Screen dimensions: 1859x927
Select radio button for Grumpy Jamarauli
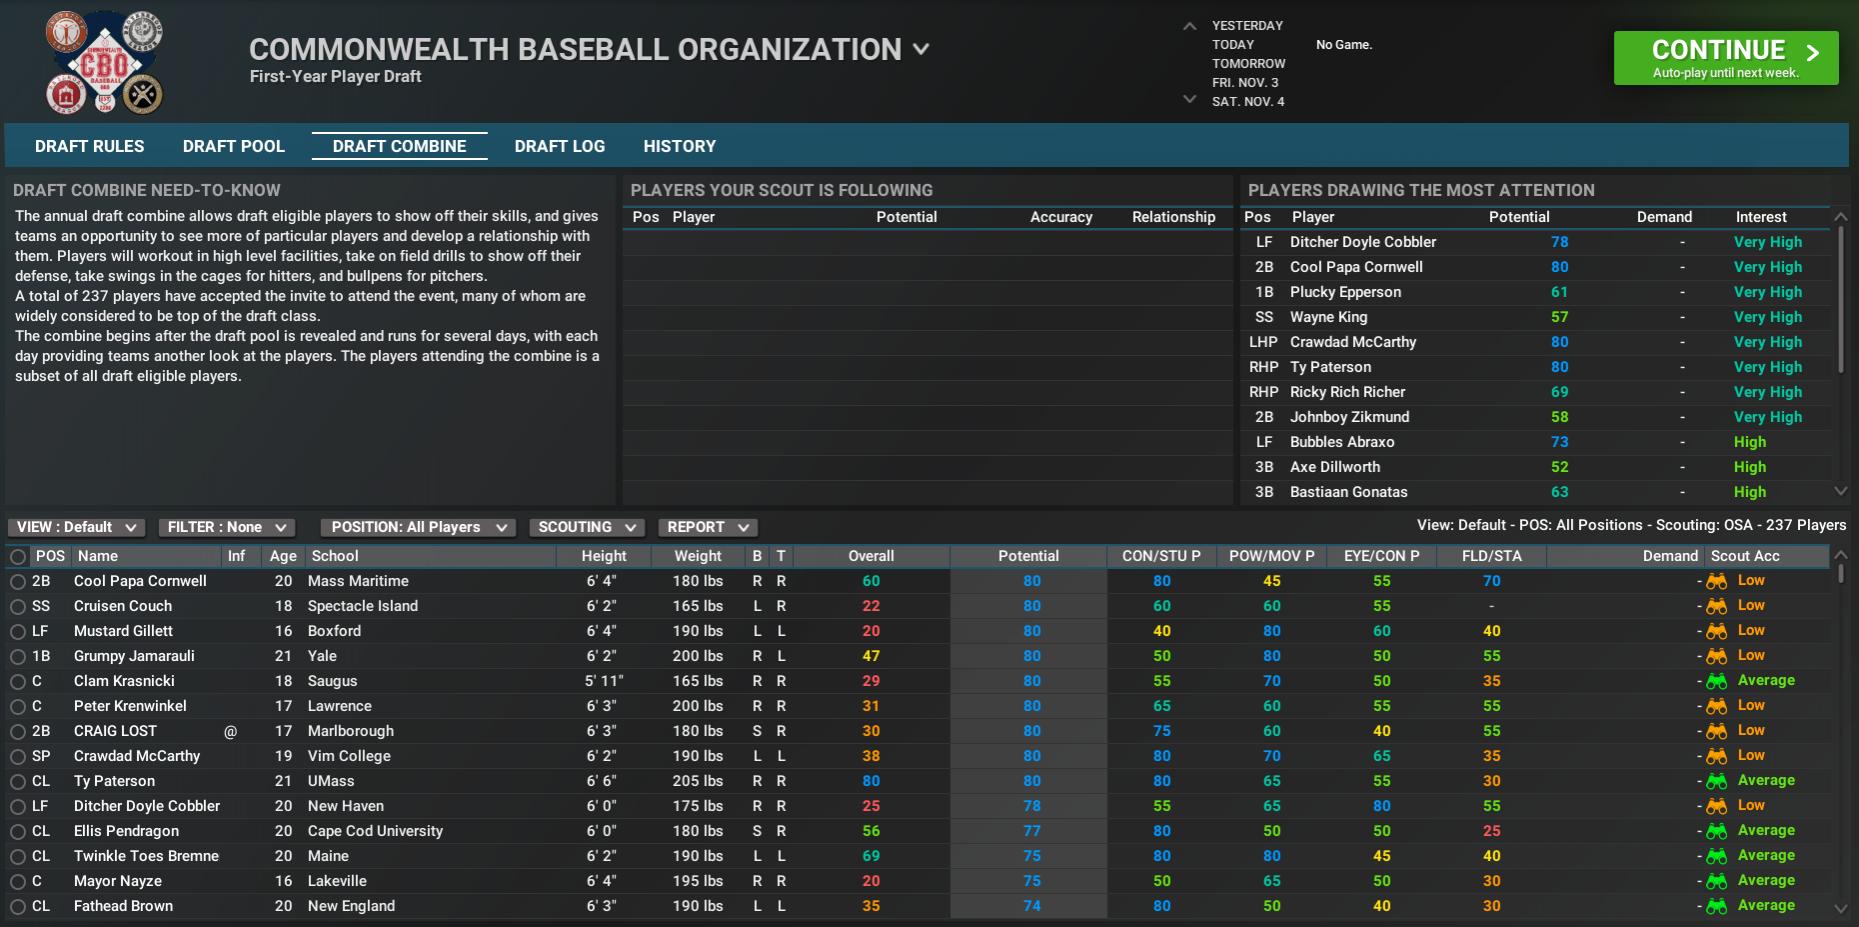18,657
